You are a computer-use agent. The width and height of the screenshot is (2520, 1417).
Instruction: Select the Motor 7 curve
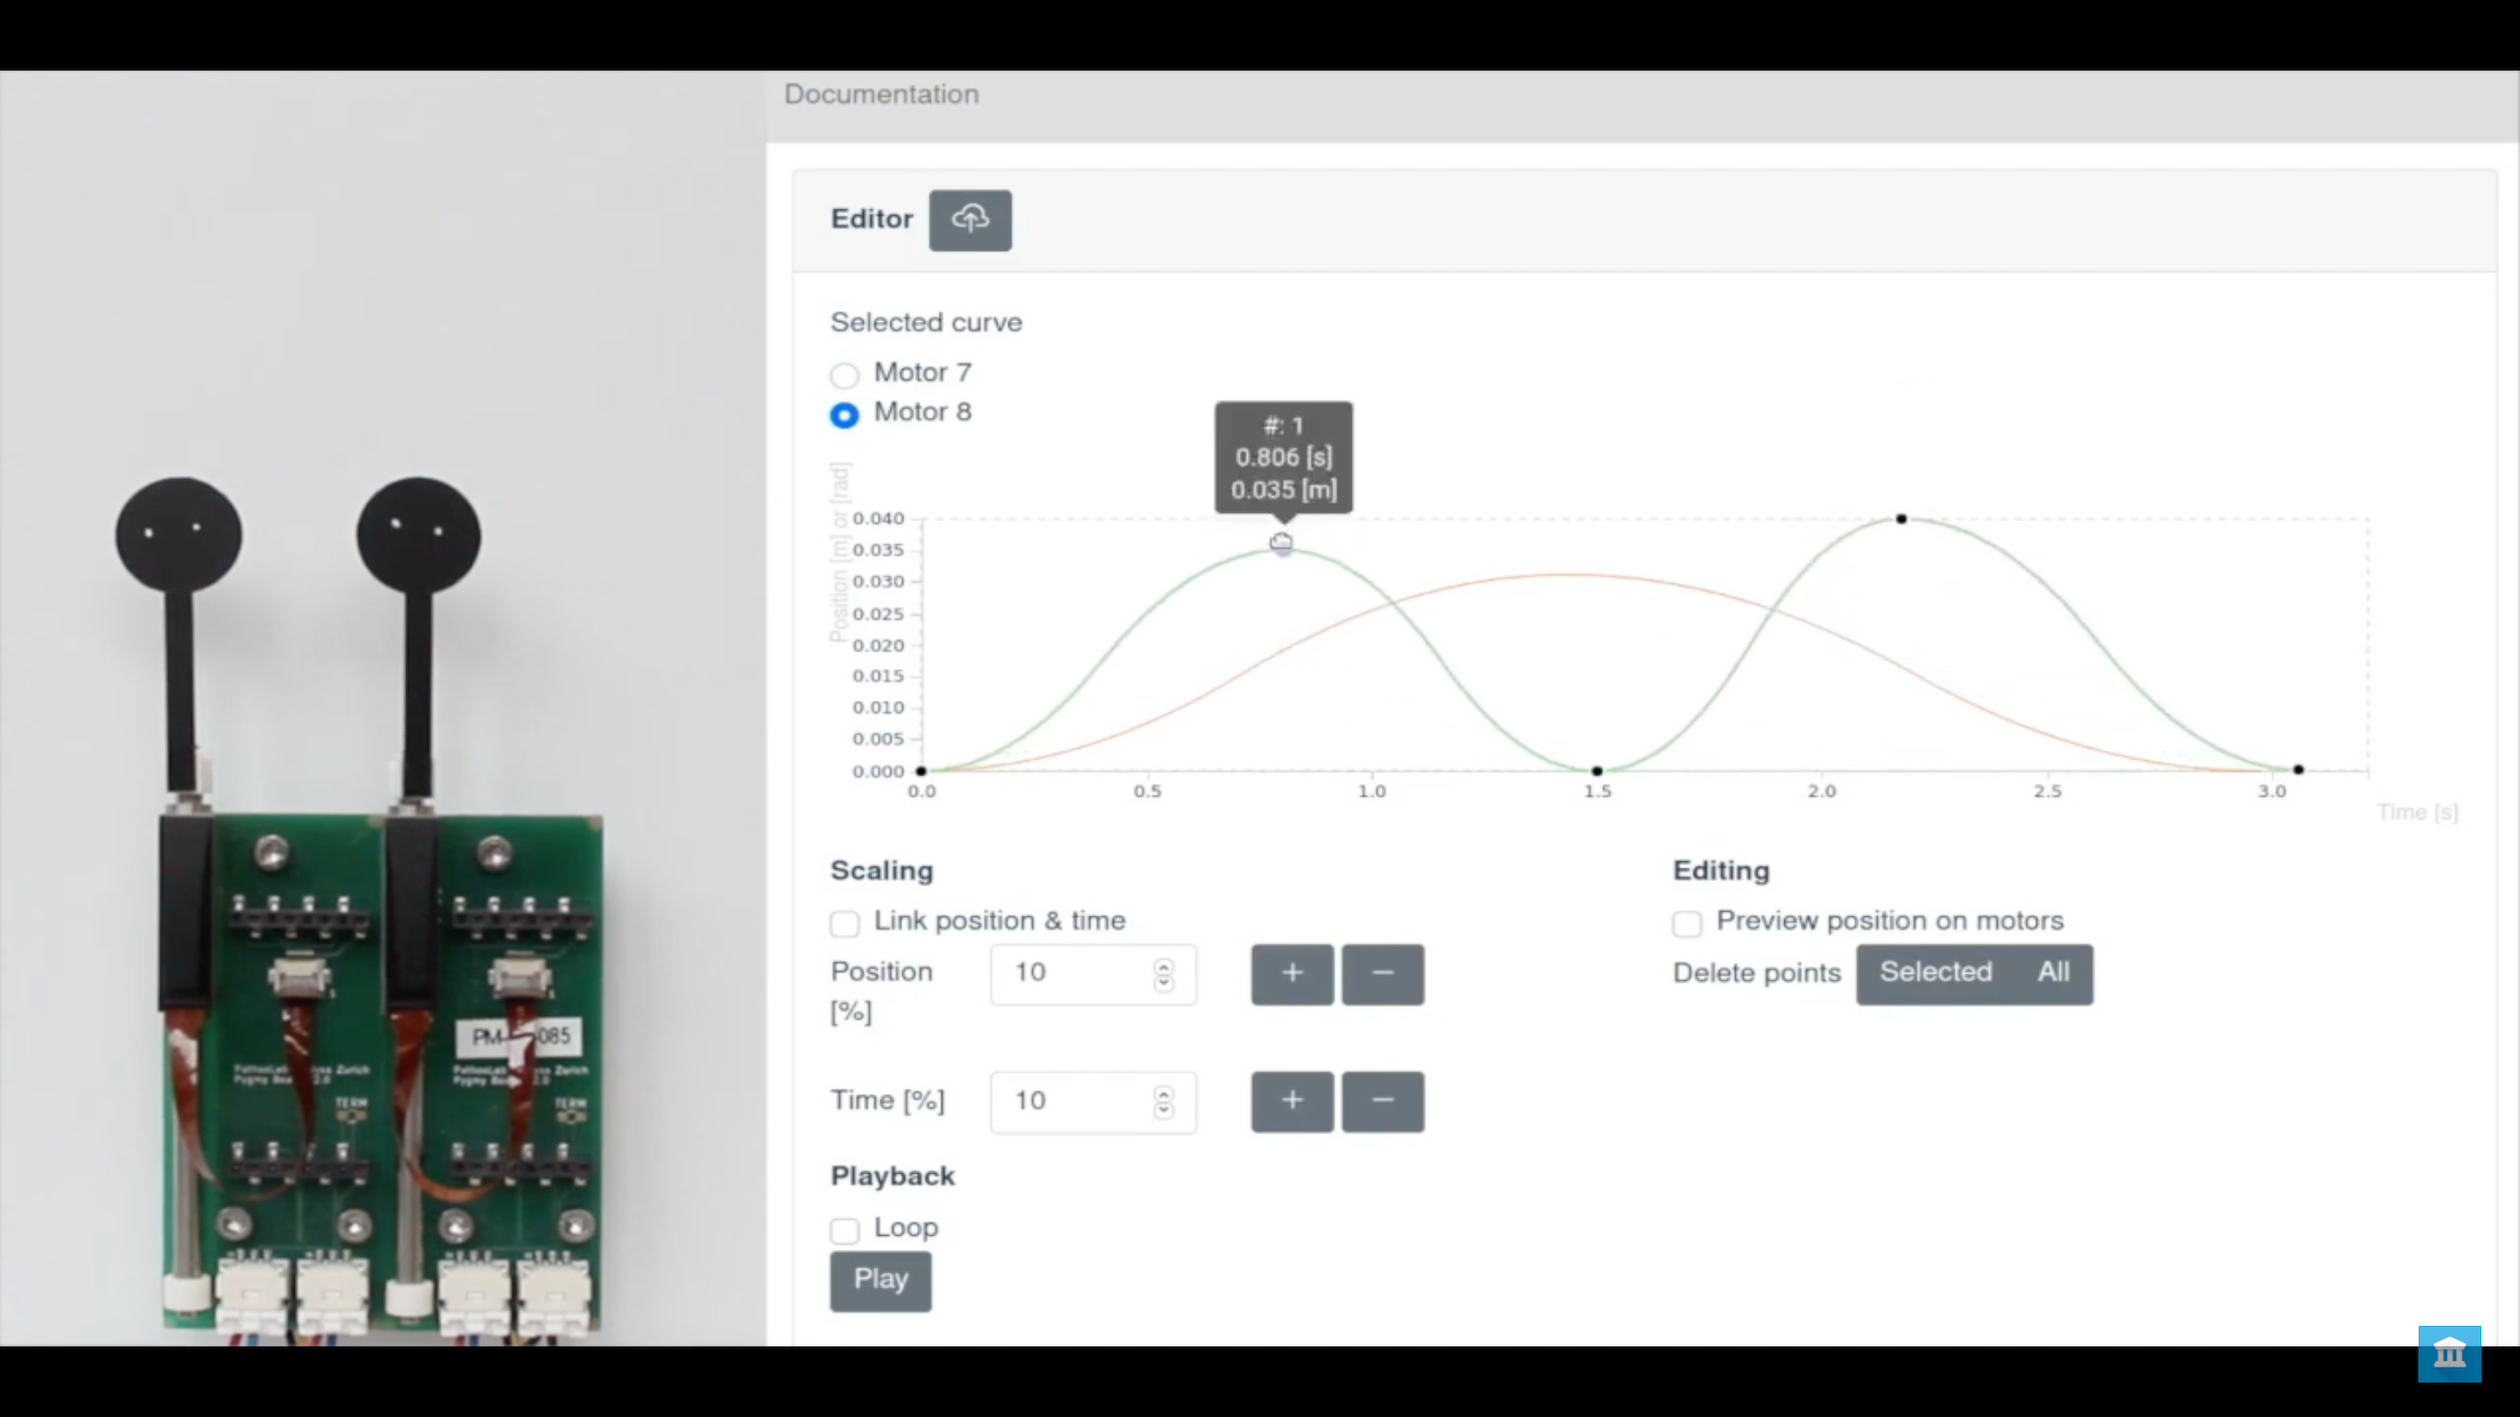point(845,375)
